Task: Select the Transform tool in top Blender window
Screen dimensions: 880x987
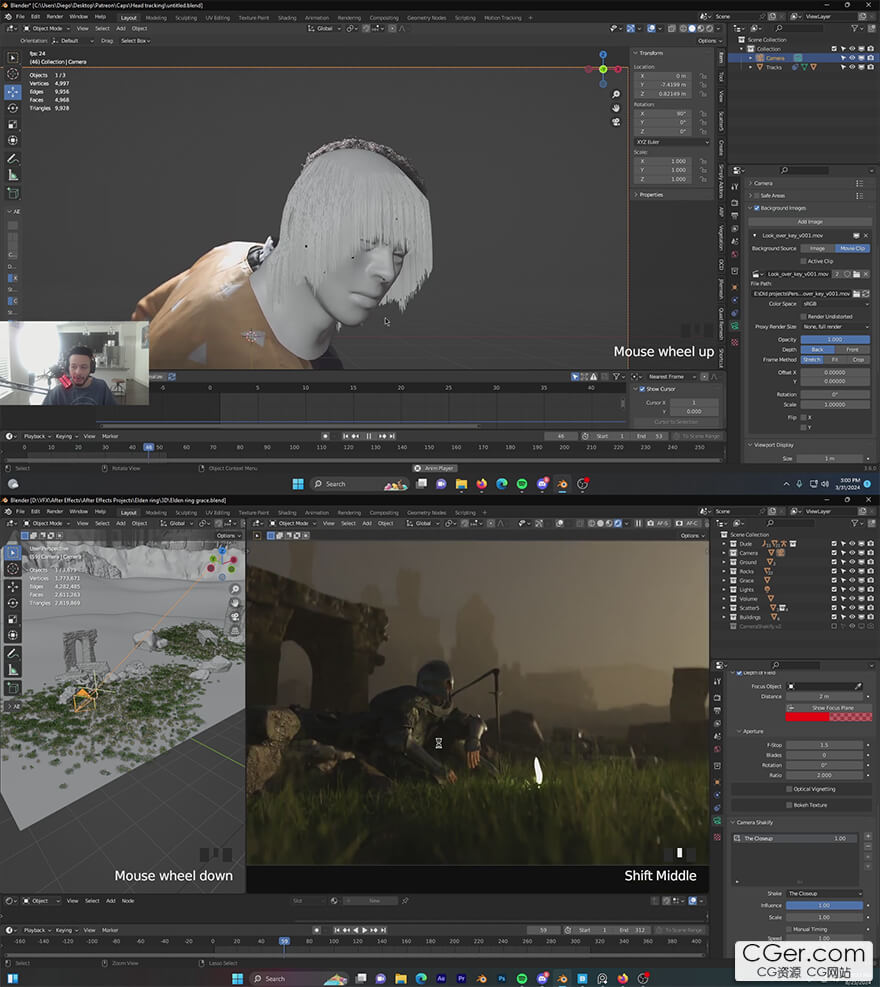Action: pyautogui.click(x=13, y=140)
